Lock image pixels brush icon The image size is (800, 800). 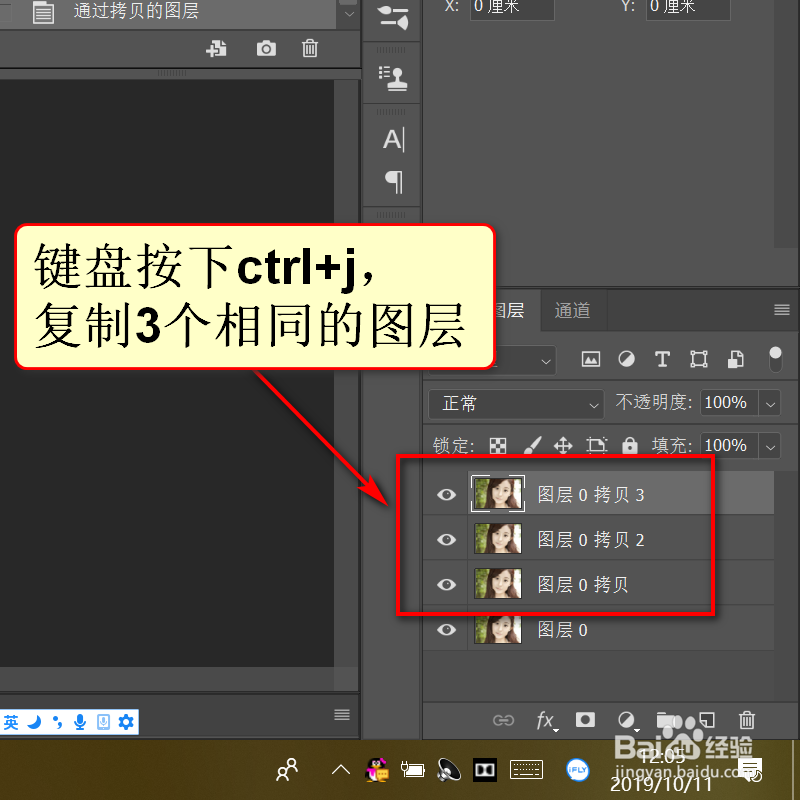(x=532, y=445)
